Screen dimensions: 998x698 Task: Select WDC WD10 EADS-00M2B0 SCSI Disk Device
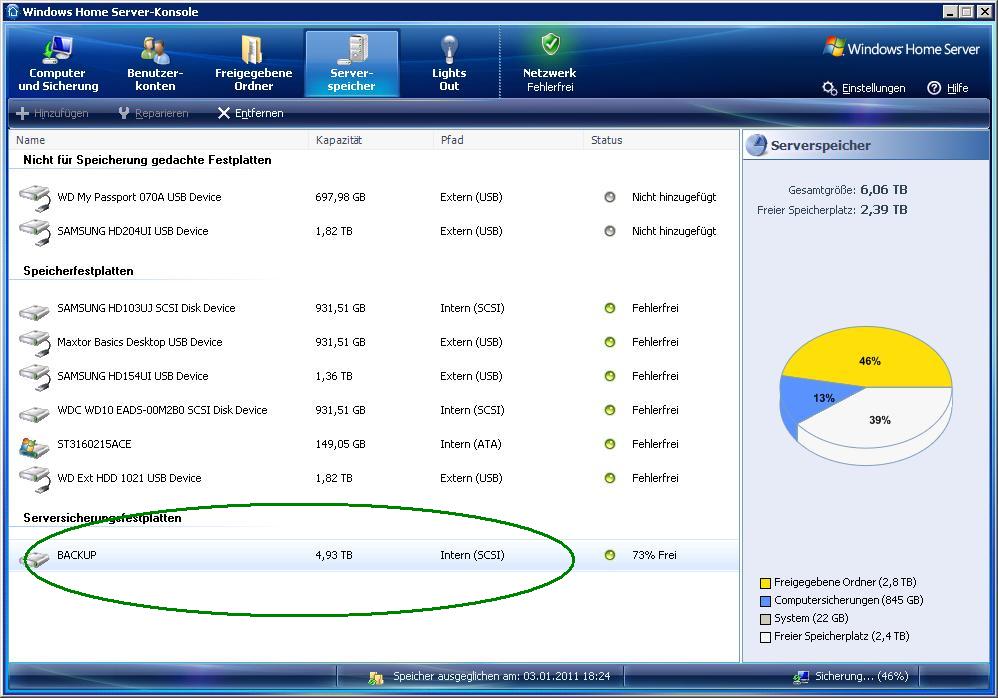162,410
